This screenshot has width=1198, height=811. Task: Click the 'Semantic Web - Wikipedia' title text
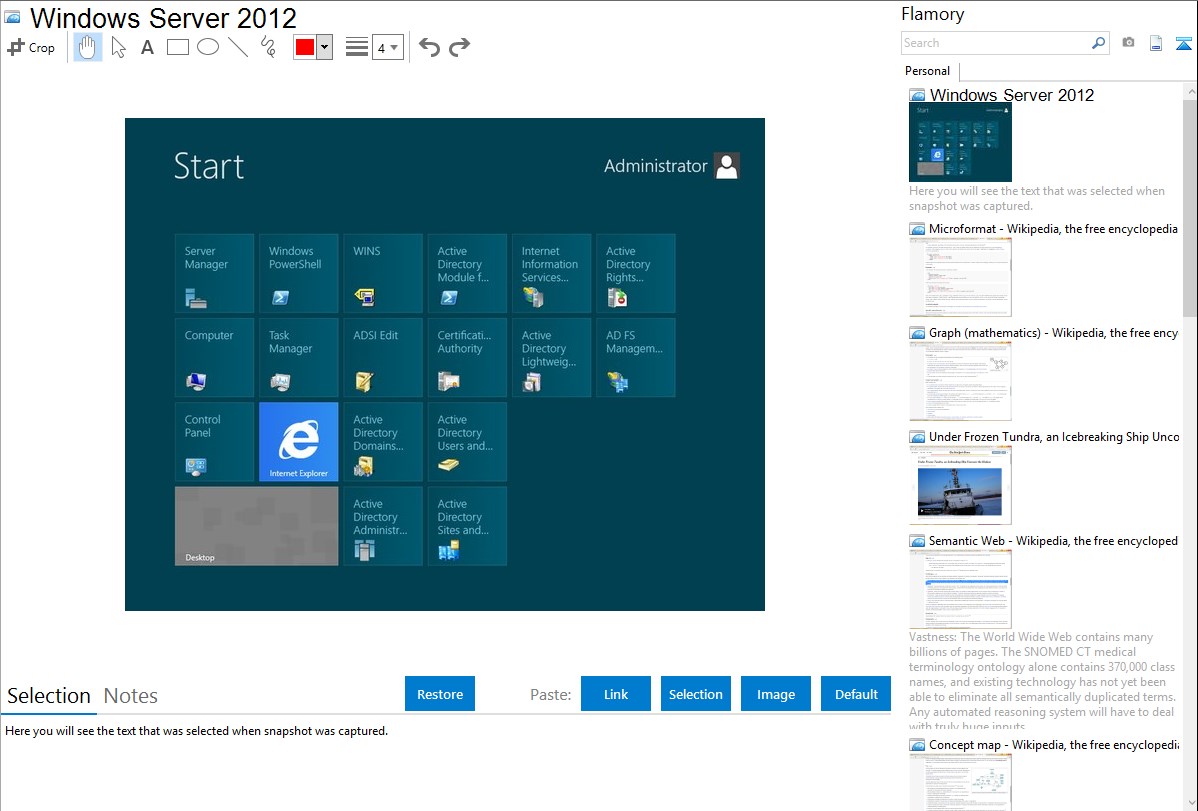pyautogui.click(x=1053, y=540)
